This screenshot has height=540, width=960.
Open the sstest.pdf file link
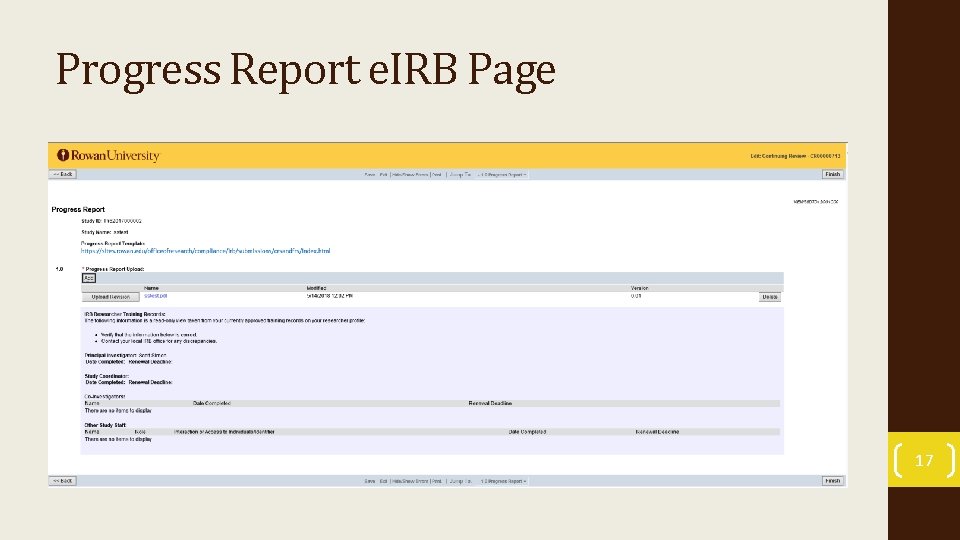pyautogui.click(x=156, y=296)
